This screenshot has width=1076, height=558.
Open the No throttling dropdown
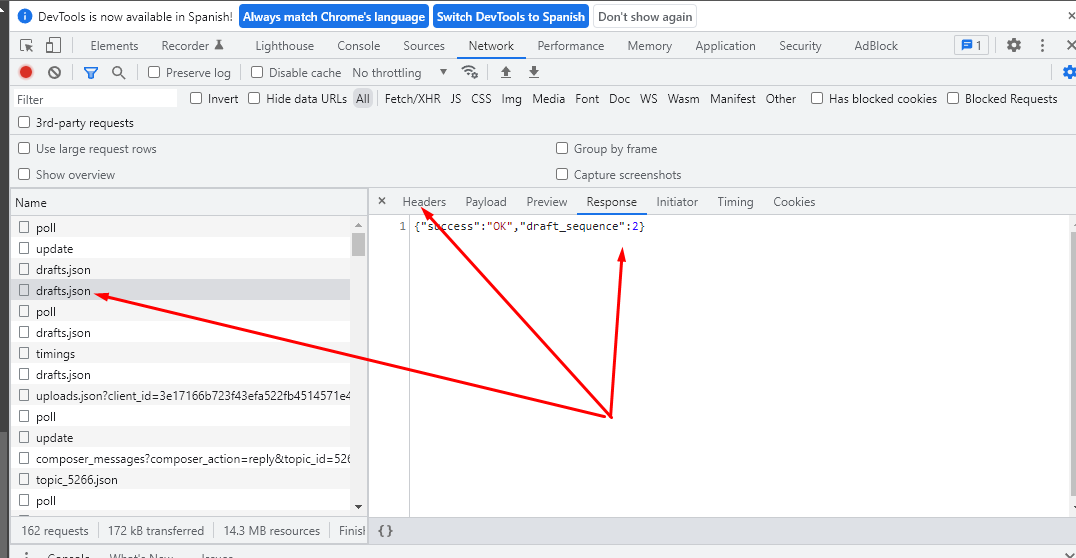click(400, 72)
